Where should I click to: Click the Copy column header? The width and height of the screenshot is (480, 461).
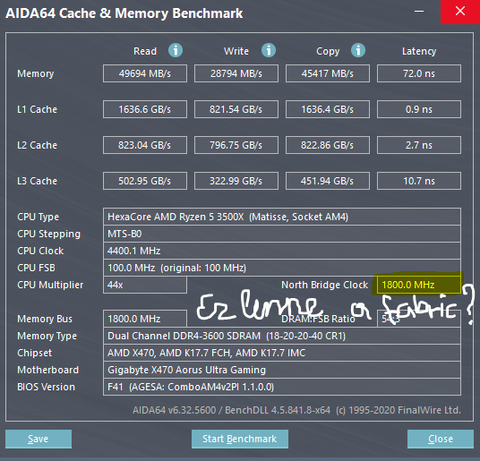pyautogui.click(x=328, y=51)
